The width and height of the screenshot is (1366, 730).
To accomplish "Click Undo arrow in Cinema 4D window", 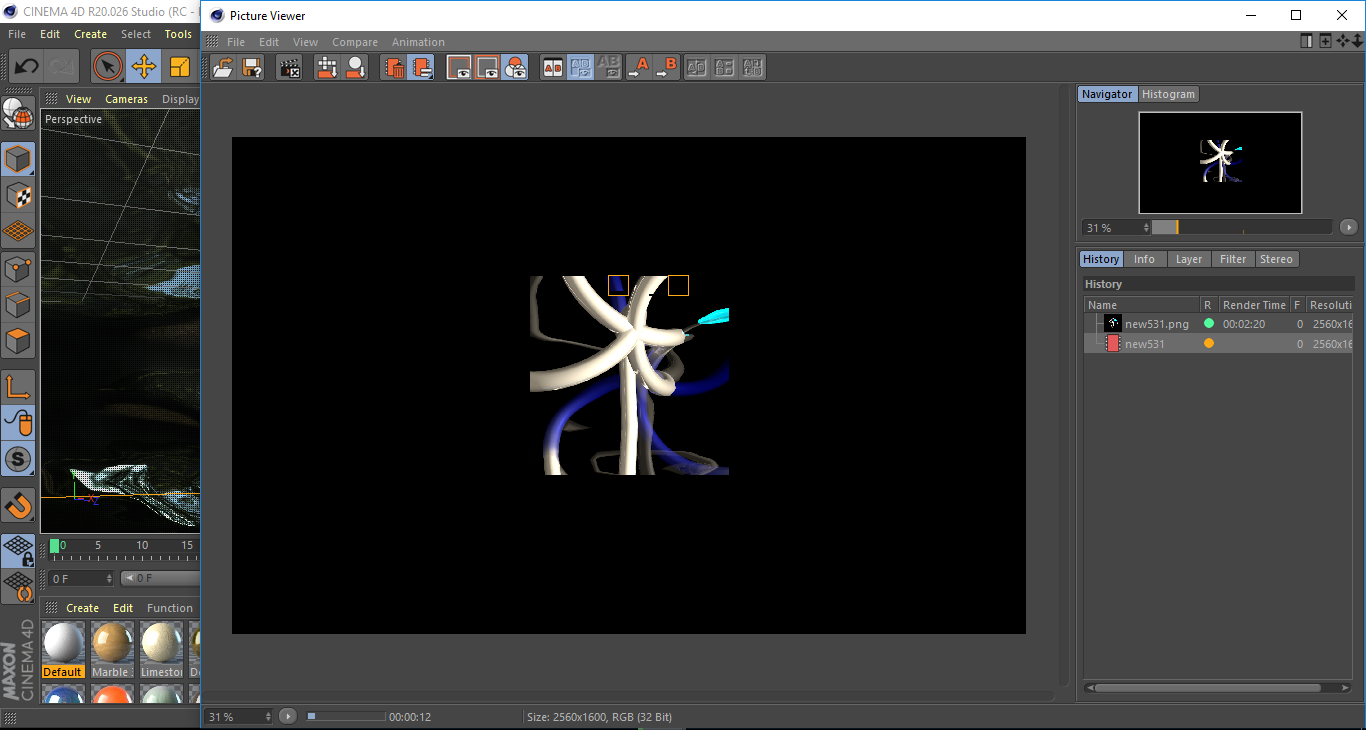I will (26, 66).
